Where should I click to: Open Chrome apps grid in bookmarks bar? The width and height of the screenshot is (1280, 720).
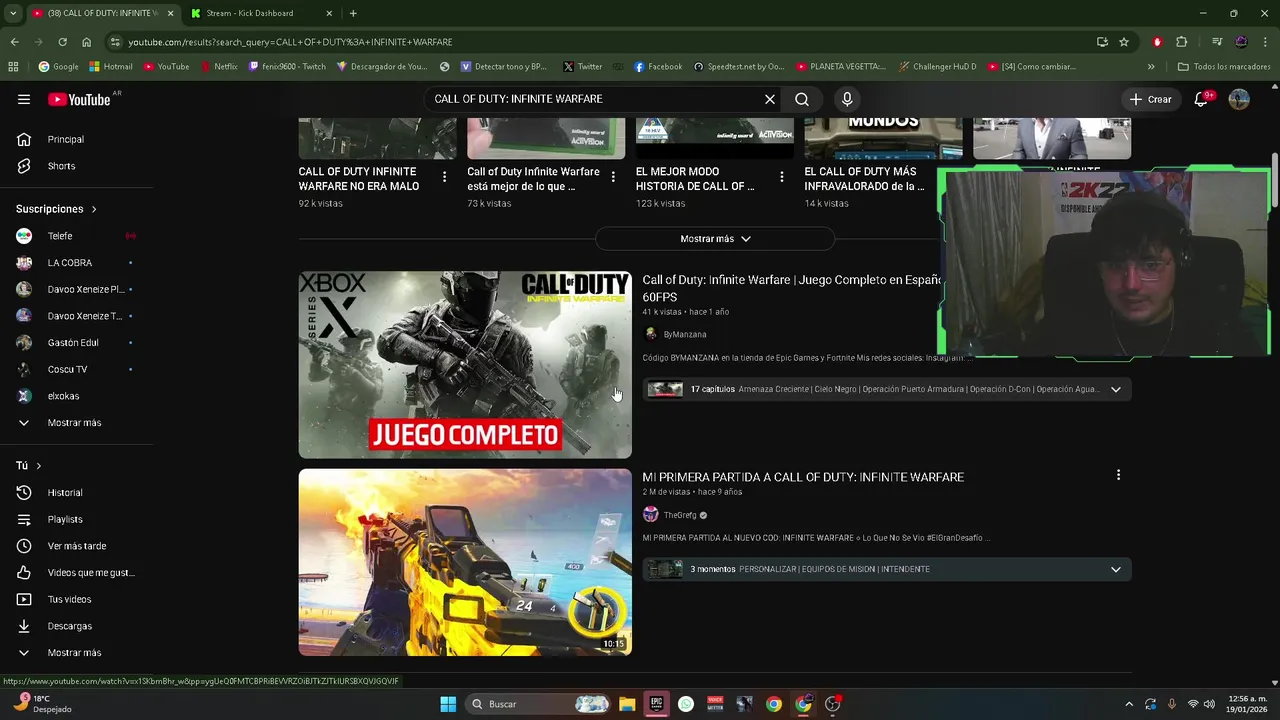pyautogui.click(x=13, y=67)
